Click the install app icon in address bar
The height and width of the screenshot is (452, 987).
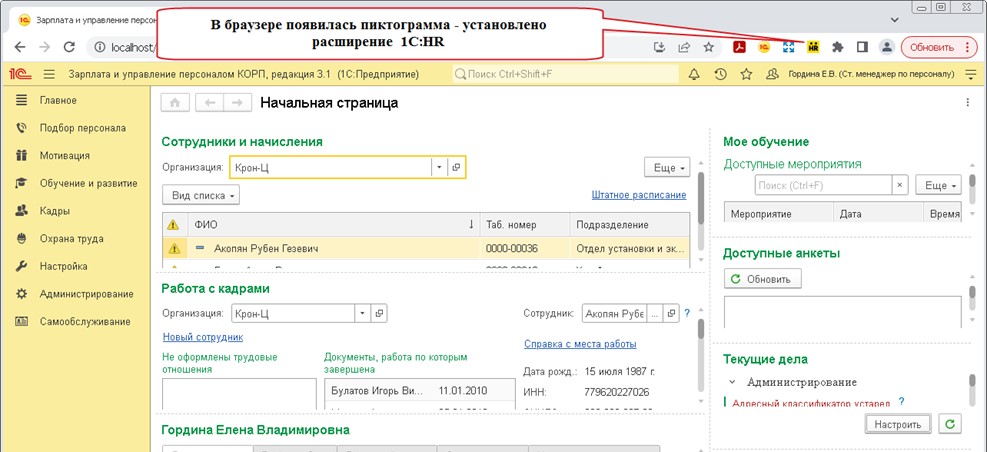click(x=660, y=47)
